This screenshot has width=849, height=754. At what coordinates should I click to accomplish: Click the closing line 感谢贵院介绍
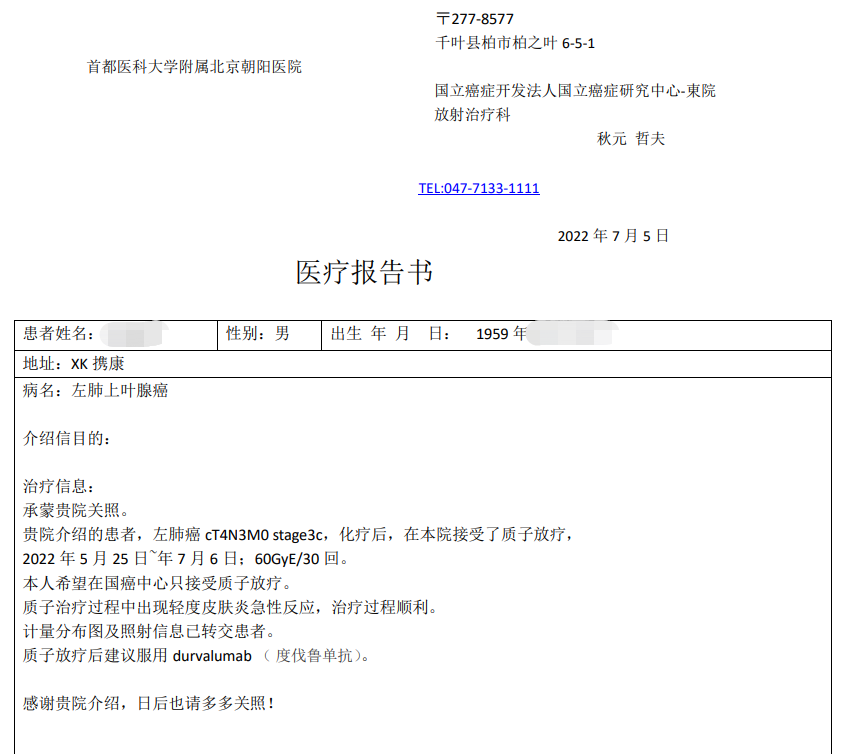tap(148, 703)
